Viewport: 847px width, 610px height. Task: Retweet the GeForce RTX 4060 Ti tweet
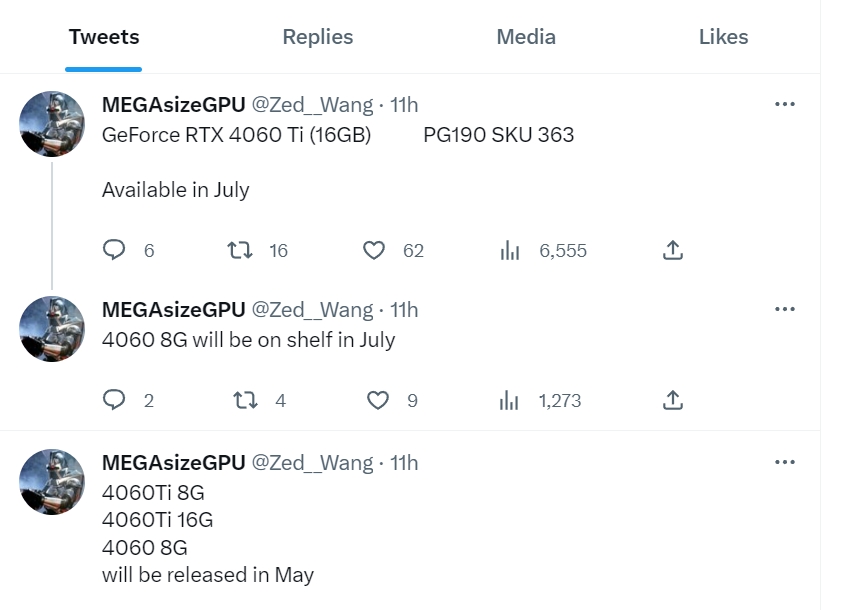pos(240,250)
